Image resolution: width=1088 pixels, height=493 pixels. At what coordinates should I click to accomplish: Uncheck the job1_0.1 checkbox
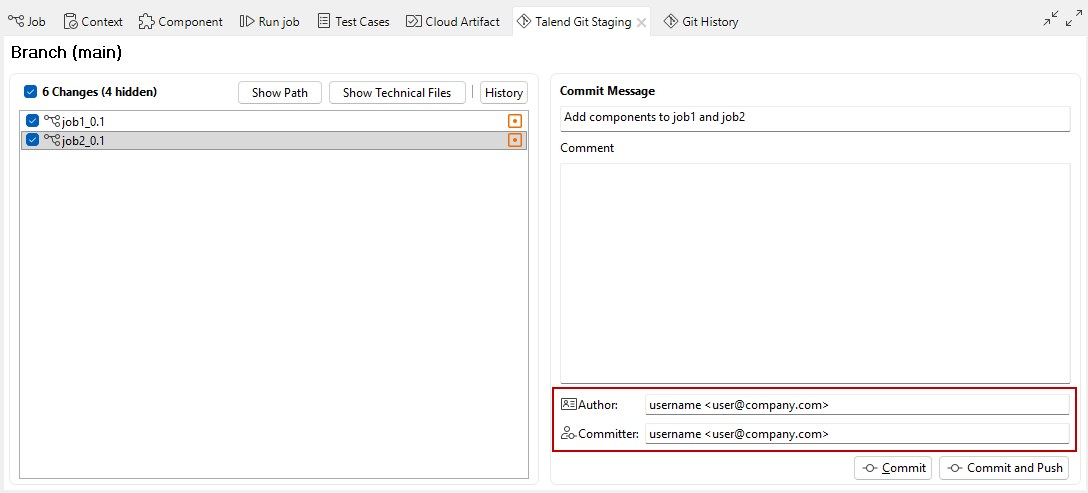33,121
